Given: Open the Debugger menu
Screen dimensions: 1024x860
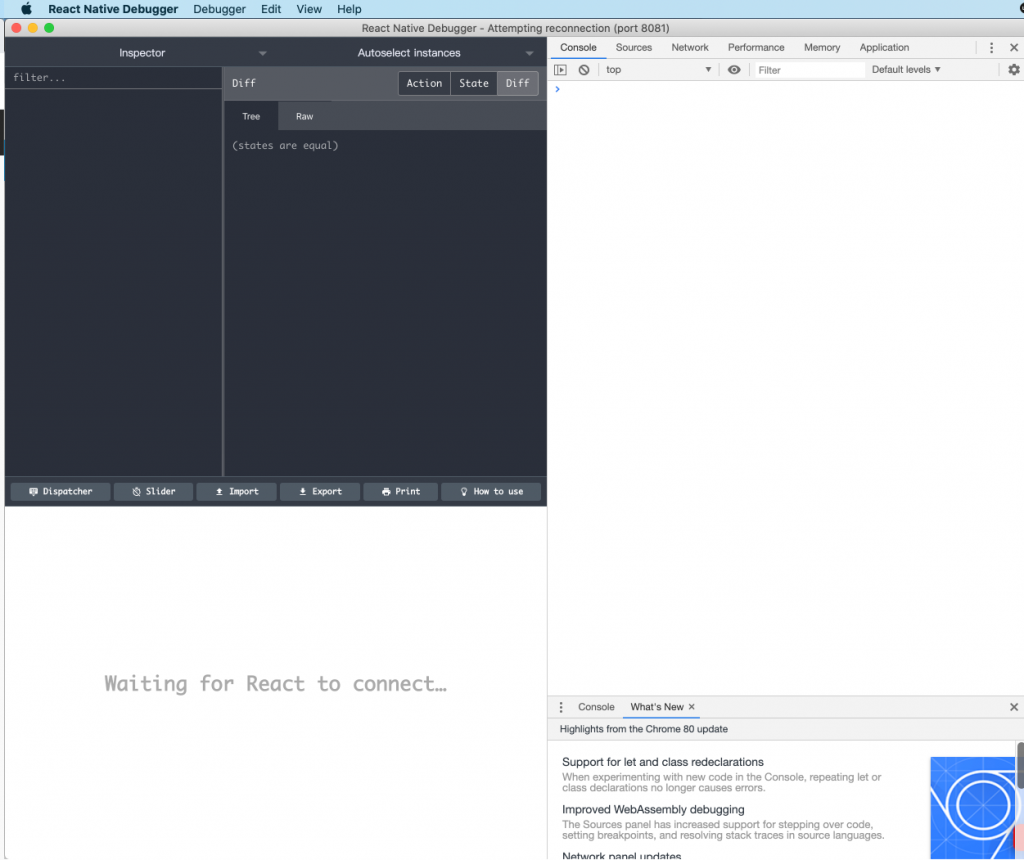Looking at the screenshot, I should pyautogui.click(x=219, y=9).
